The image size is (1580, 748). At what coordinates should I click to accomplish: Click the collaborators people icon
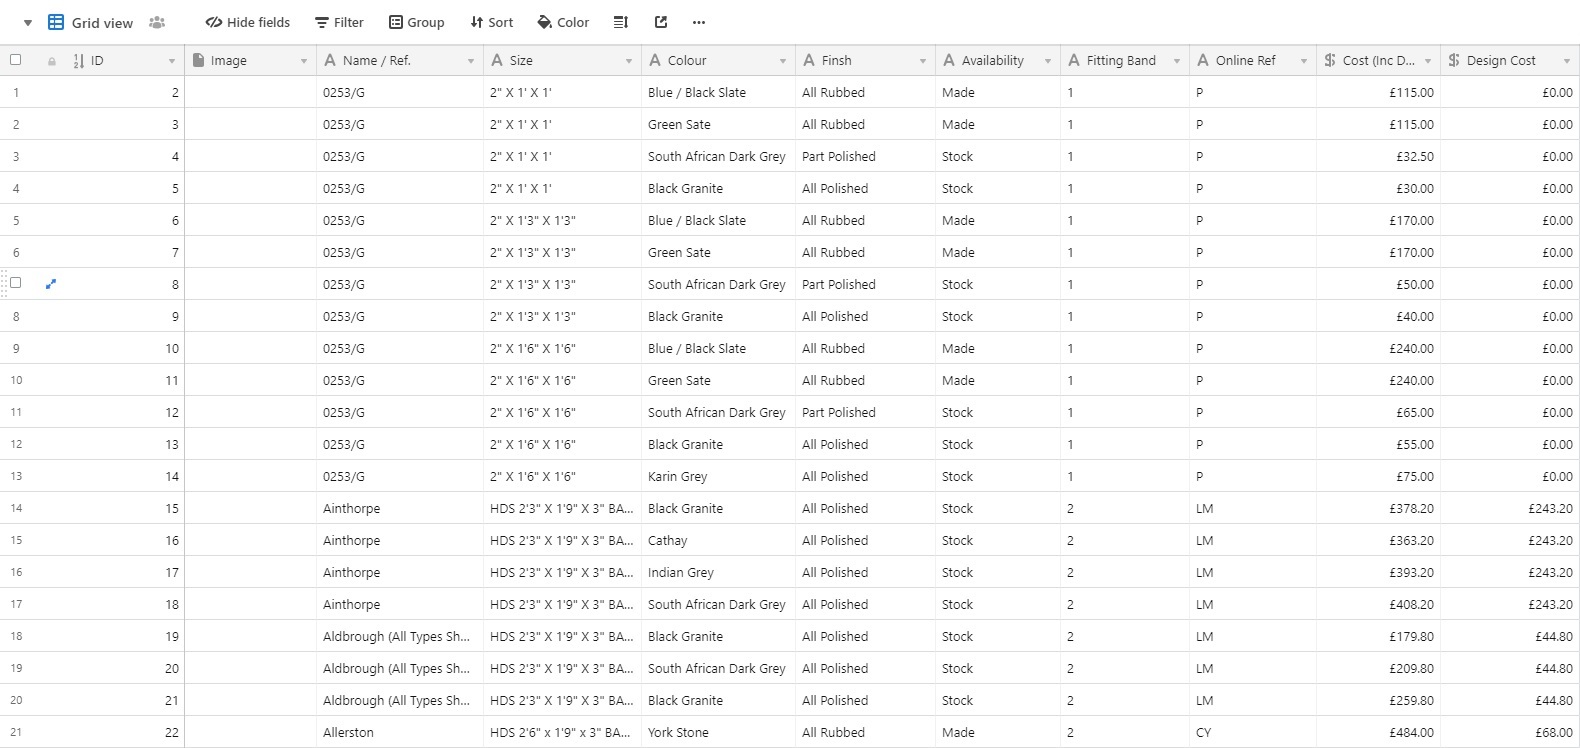[157, 22]
